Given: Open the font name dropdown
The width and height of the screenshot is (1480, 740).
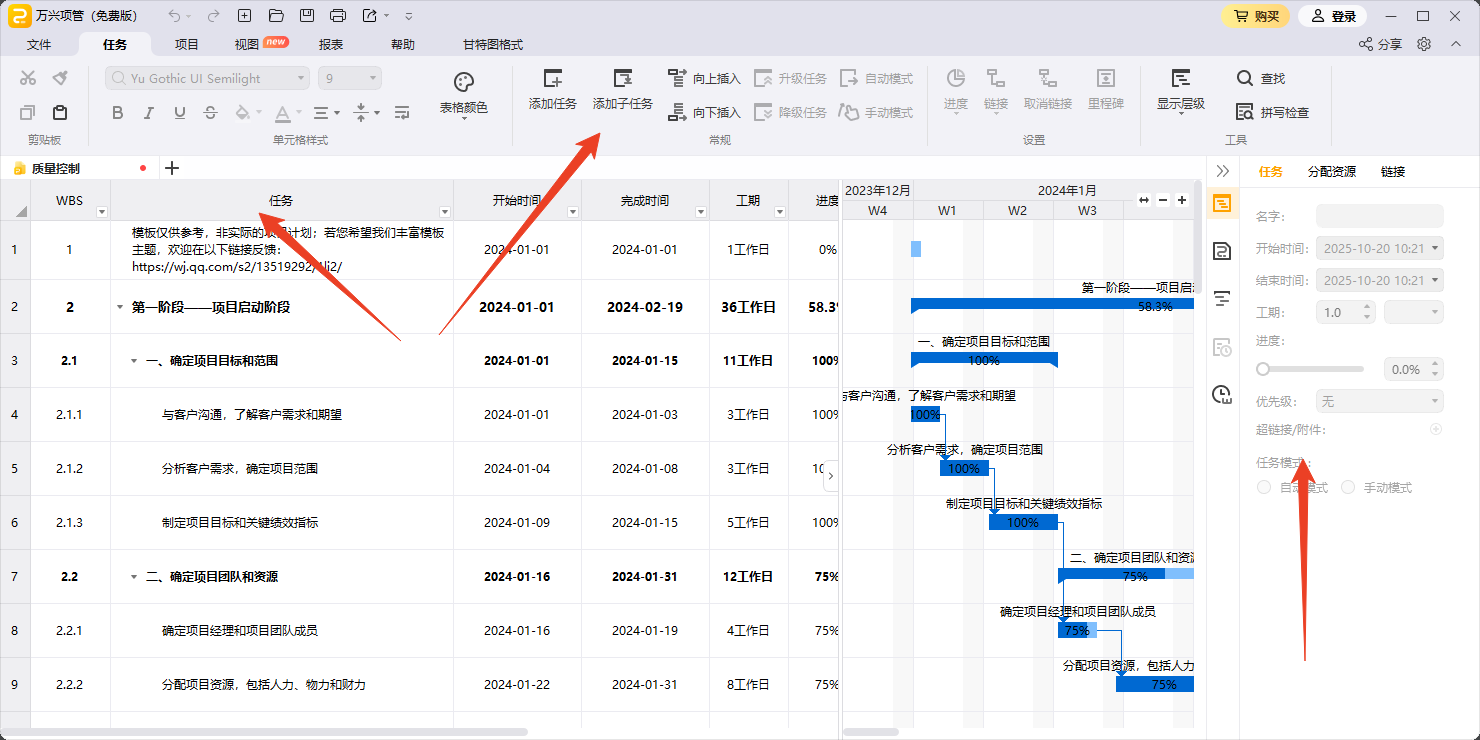Looking at the screenshot, I should [x=301, y=79].
